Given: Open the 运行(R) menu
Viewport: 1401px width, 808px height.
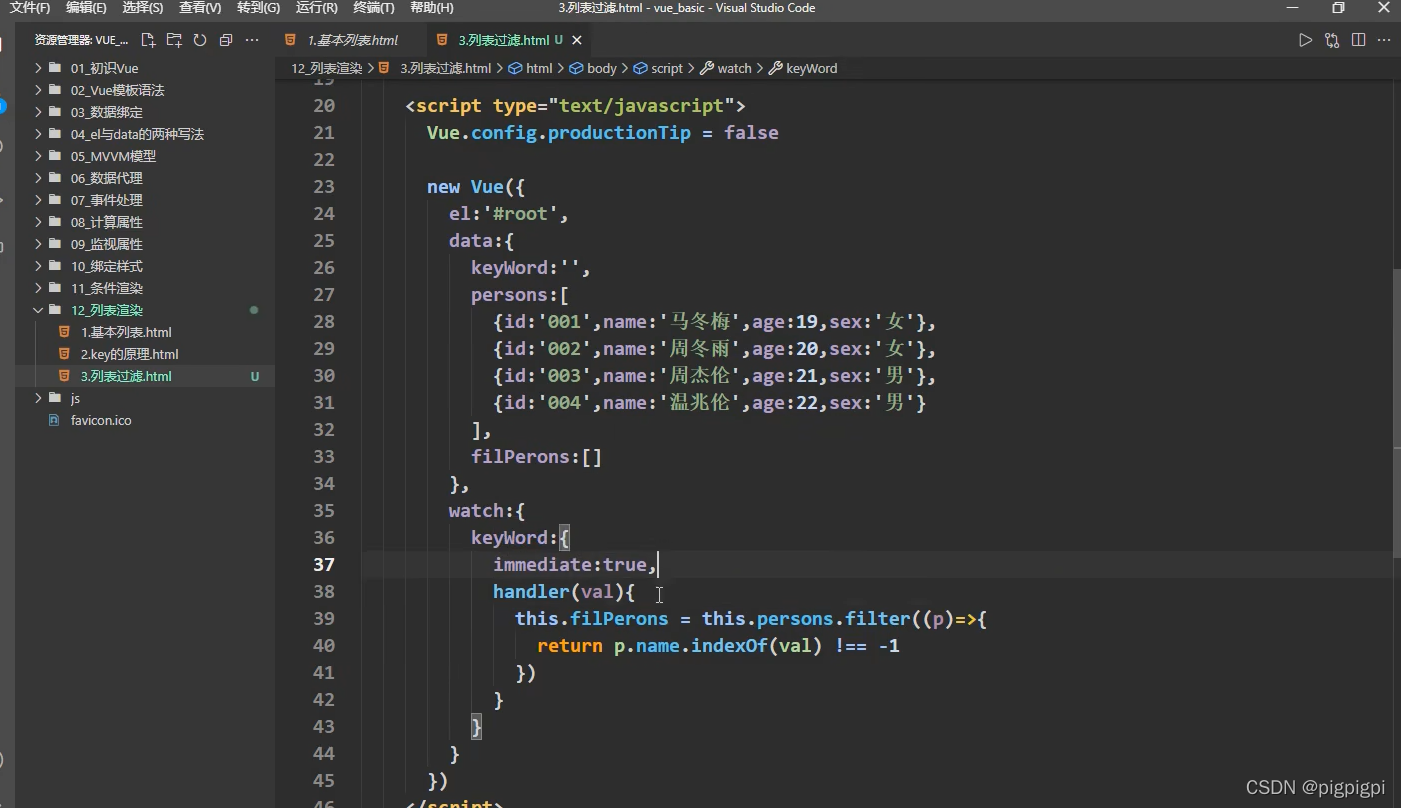Looking at the screenshot, I should [x=316, y=8].
